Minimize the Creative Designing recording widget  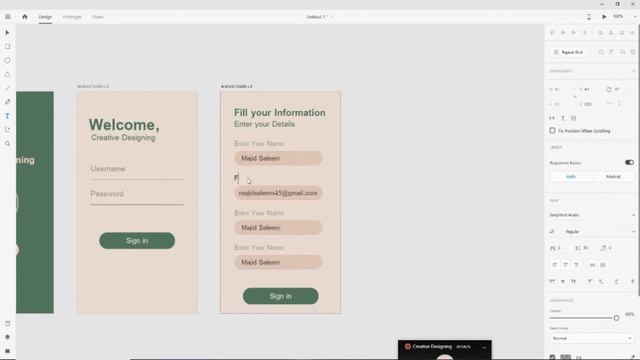click(x=484, y=347)
